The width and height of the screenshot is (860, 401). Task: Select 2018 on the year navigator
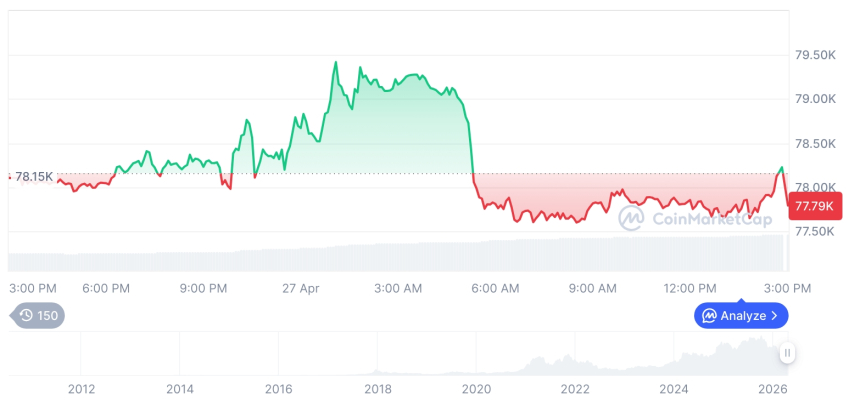[378, 389]
